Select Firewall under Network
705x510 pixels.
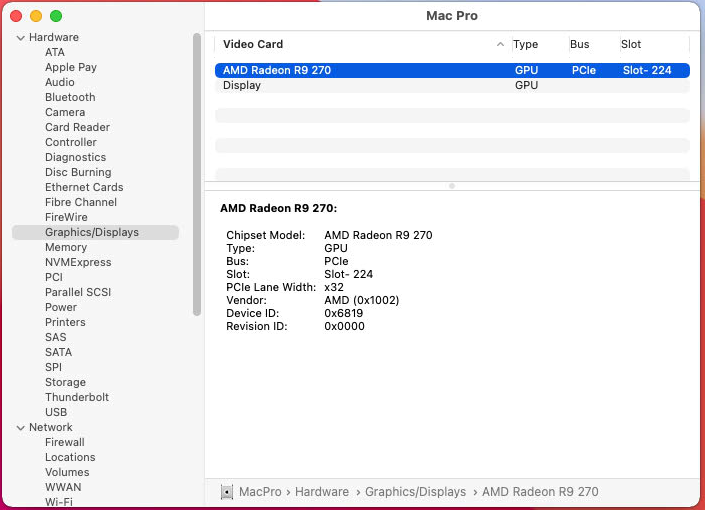pos(64,443)
